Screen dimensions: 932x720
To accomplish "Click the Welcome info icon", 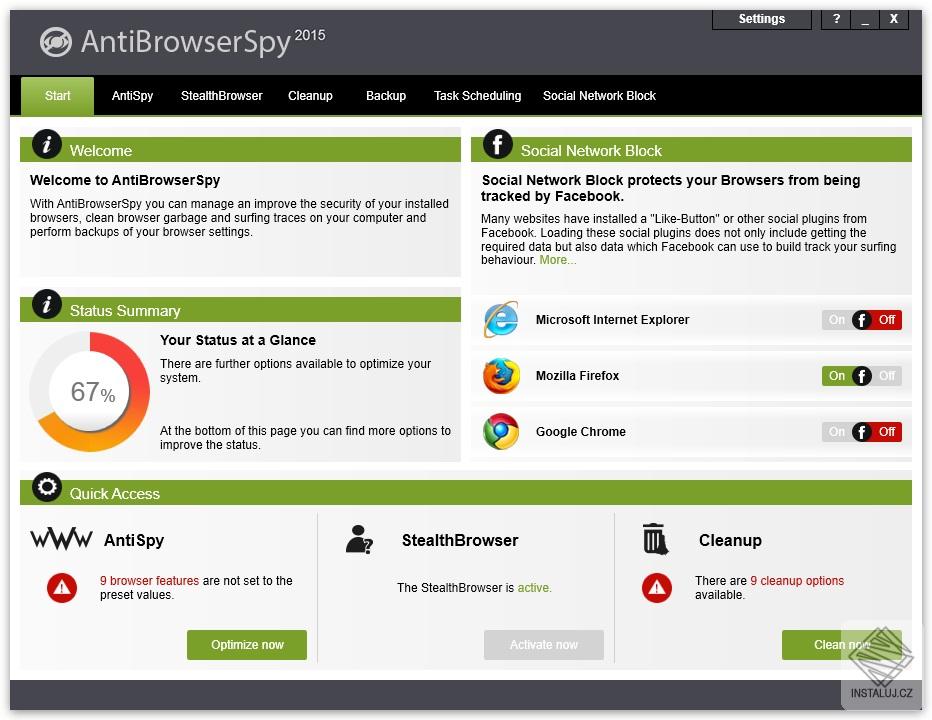I will coord(47,144).
